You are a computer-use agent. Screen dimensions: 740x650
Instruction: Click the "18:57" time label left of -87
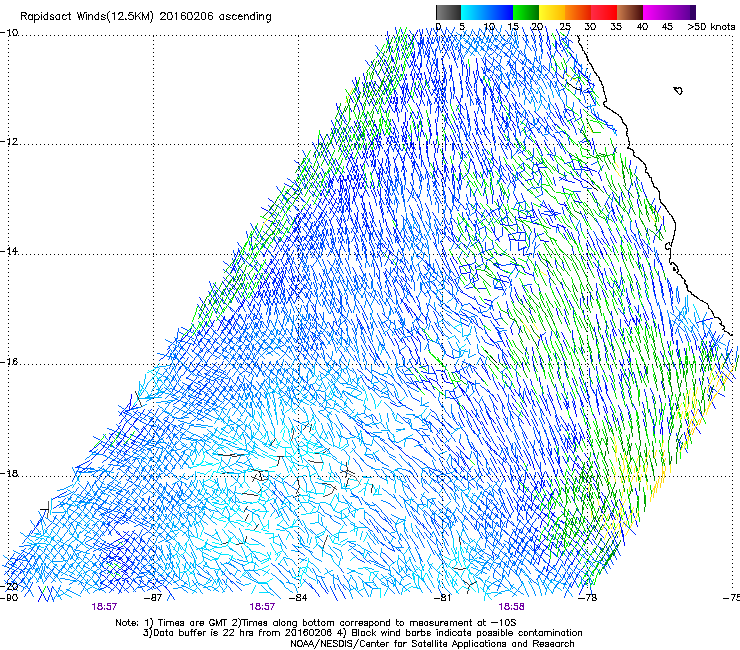[104, 607]
